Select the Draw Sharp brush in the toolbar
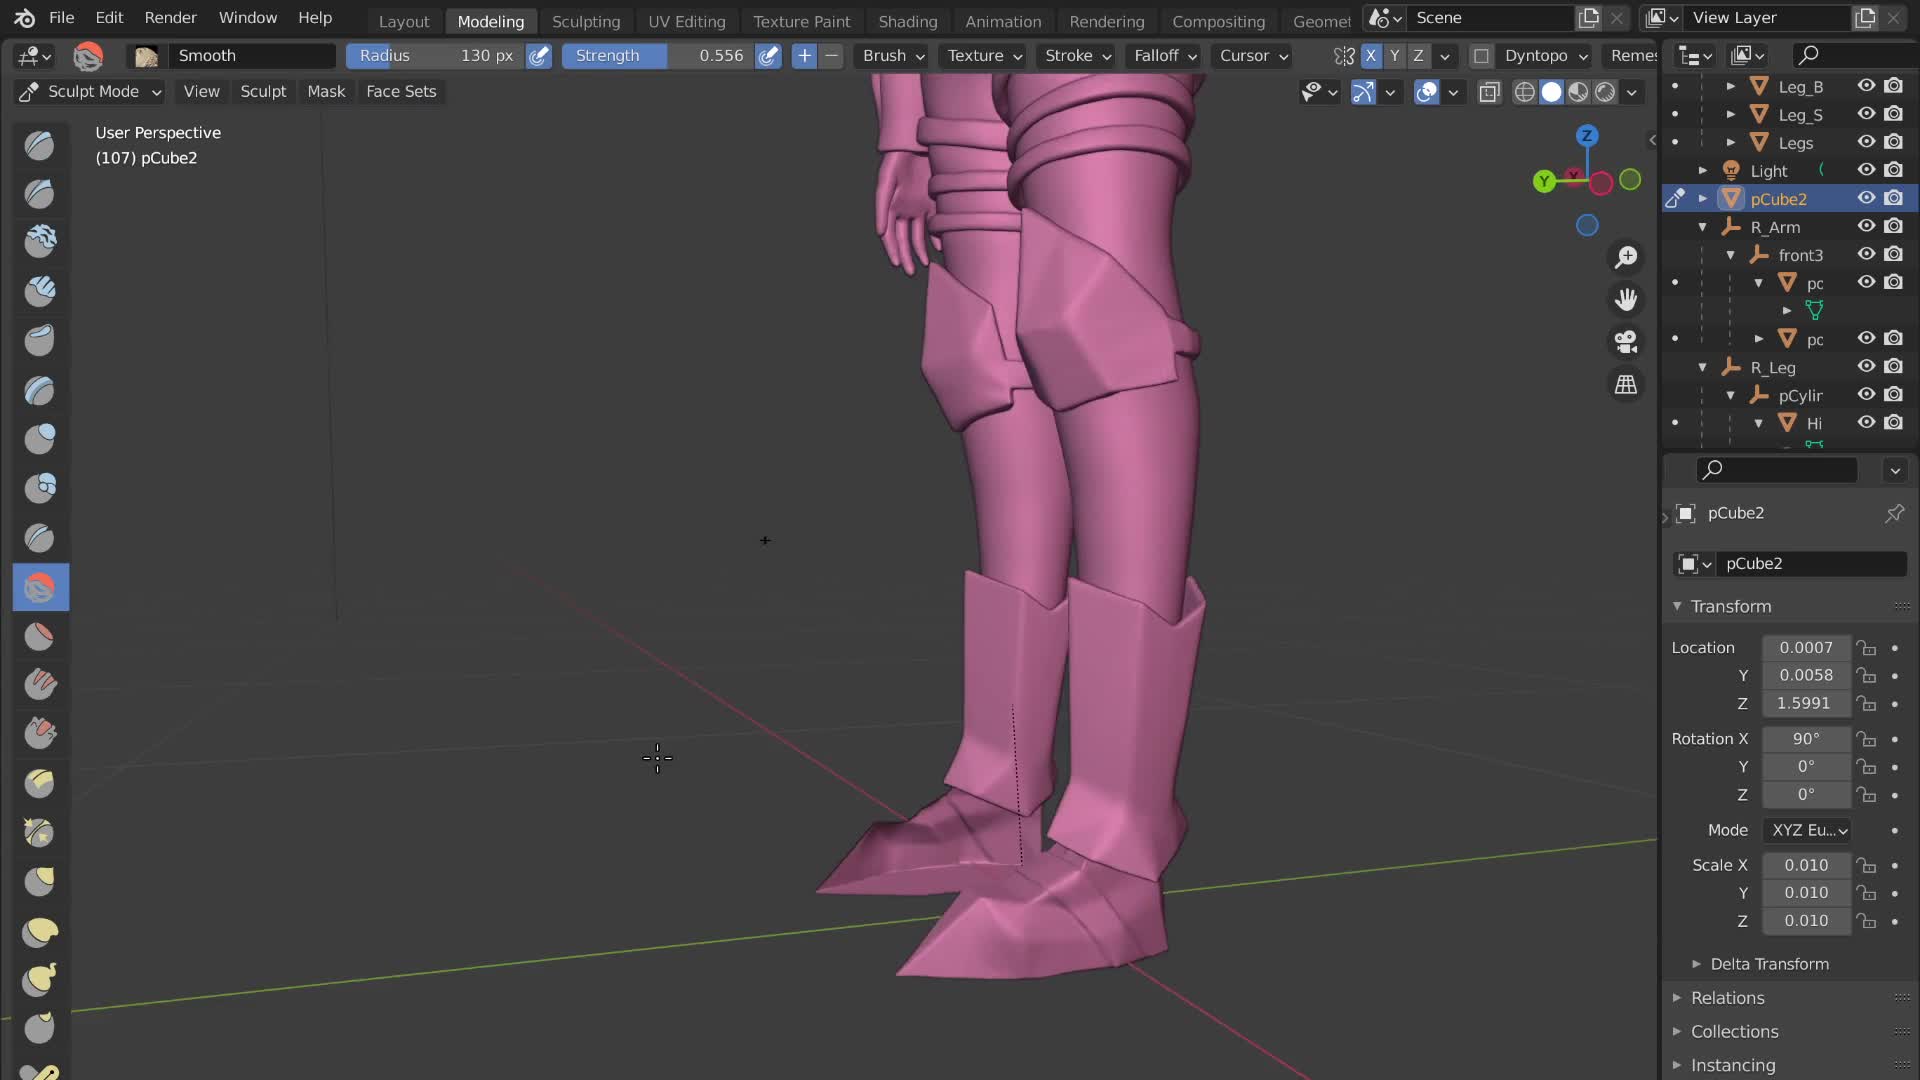 tap(40, 195)
